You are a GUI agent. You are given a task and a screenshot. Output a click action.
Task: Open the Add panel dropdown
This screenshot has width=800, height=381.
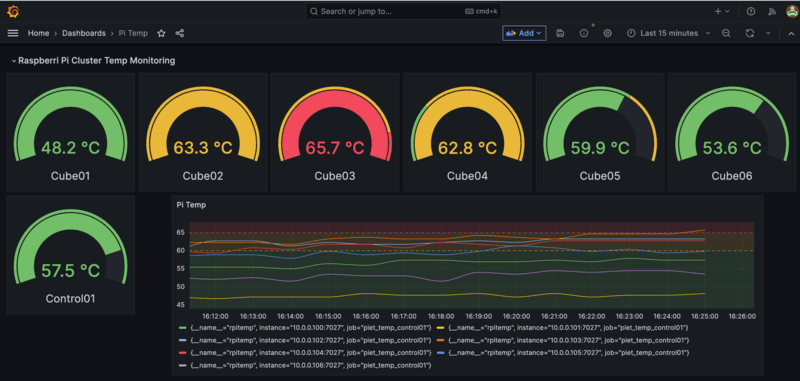point(524,33)
